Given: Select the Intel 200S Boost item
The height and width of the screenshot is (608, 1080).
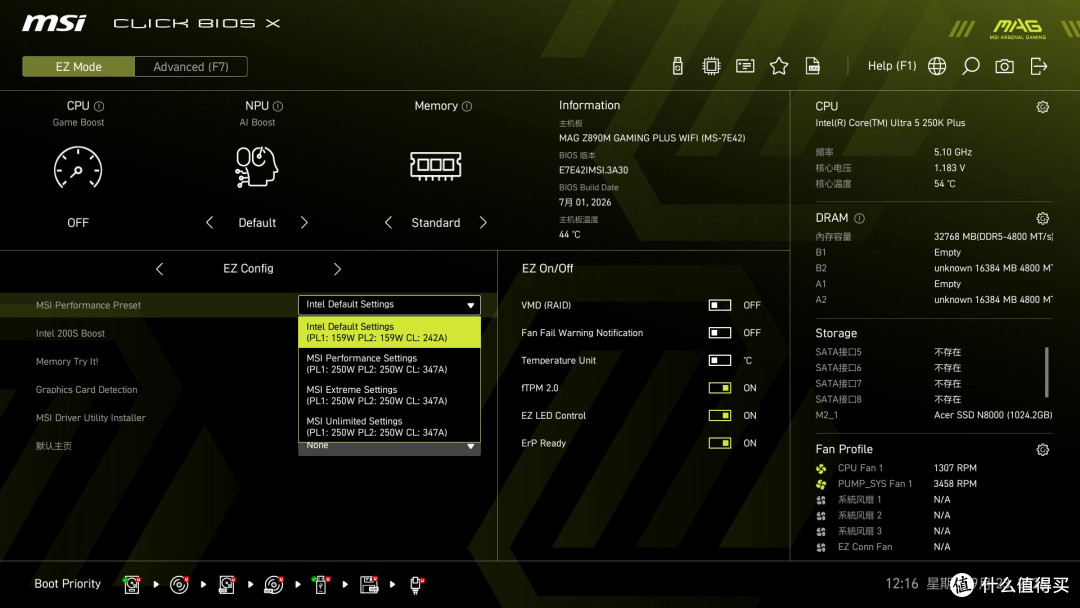Looking at the screenshot, I should click(x=70, y=333).
